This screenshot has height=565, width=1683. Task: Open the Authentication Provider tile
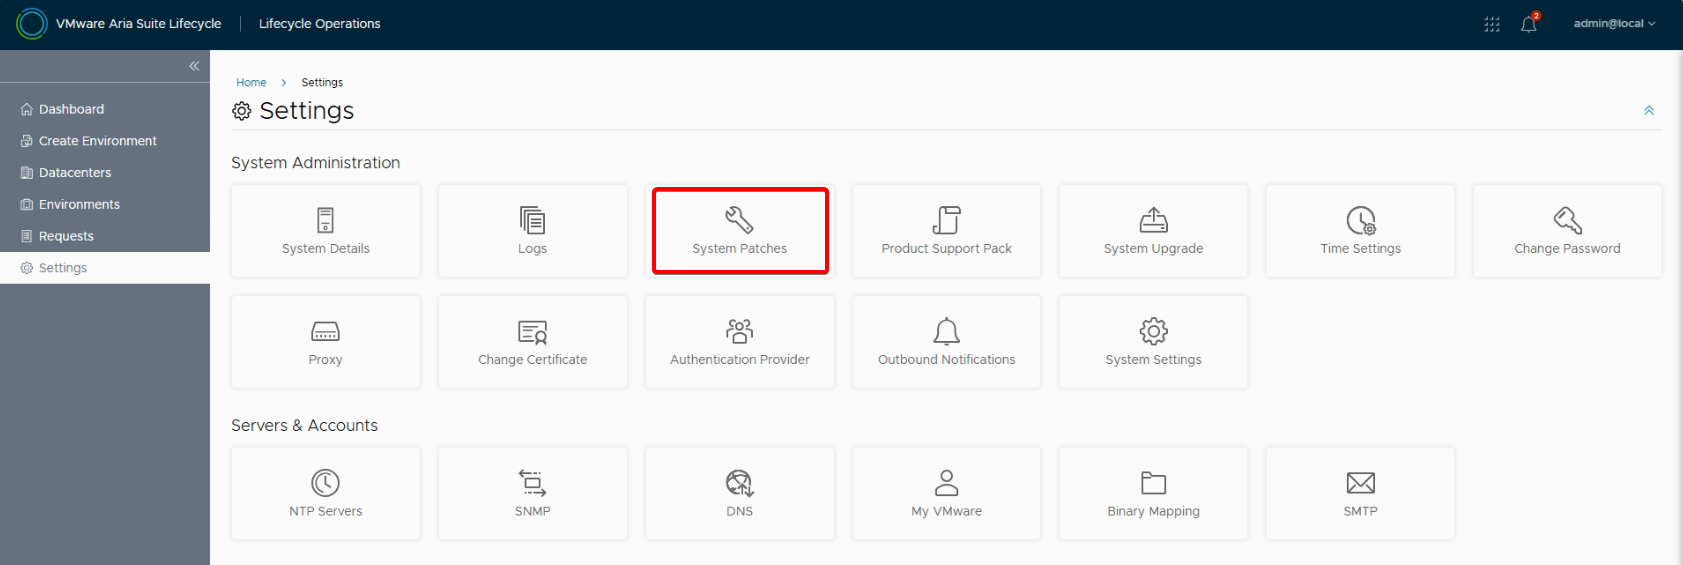[x=740, y=342]
